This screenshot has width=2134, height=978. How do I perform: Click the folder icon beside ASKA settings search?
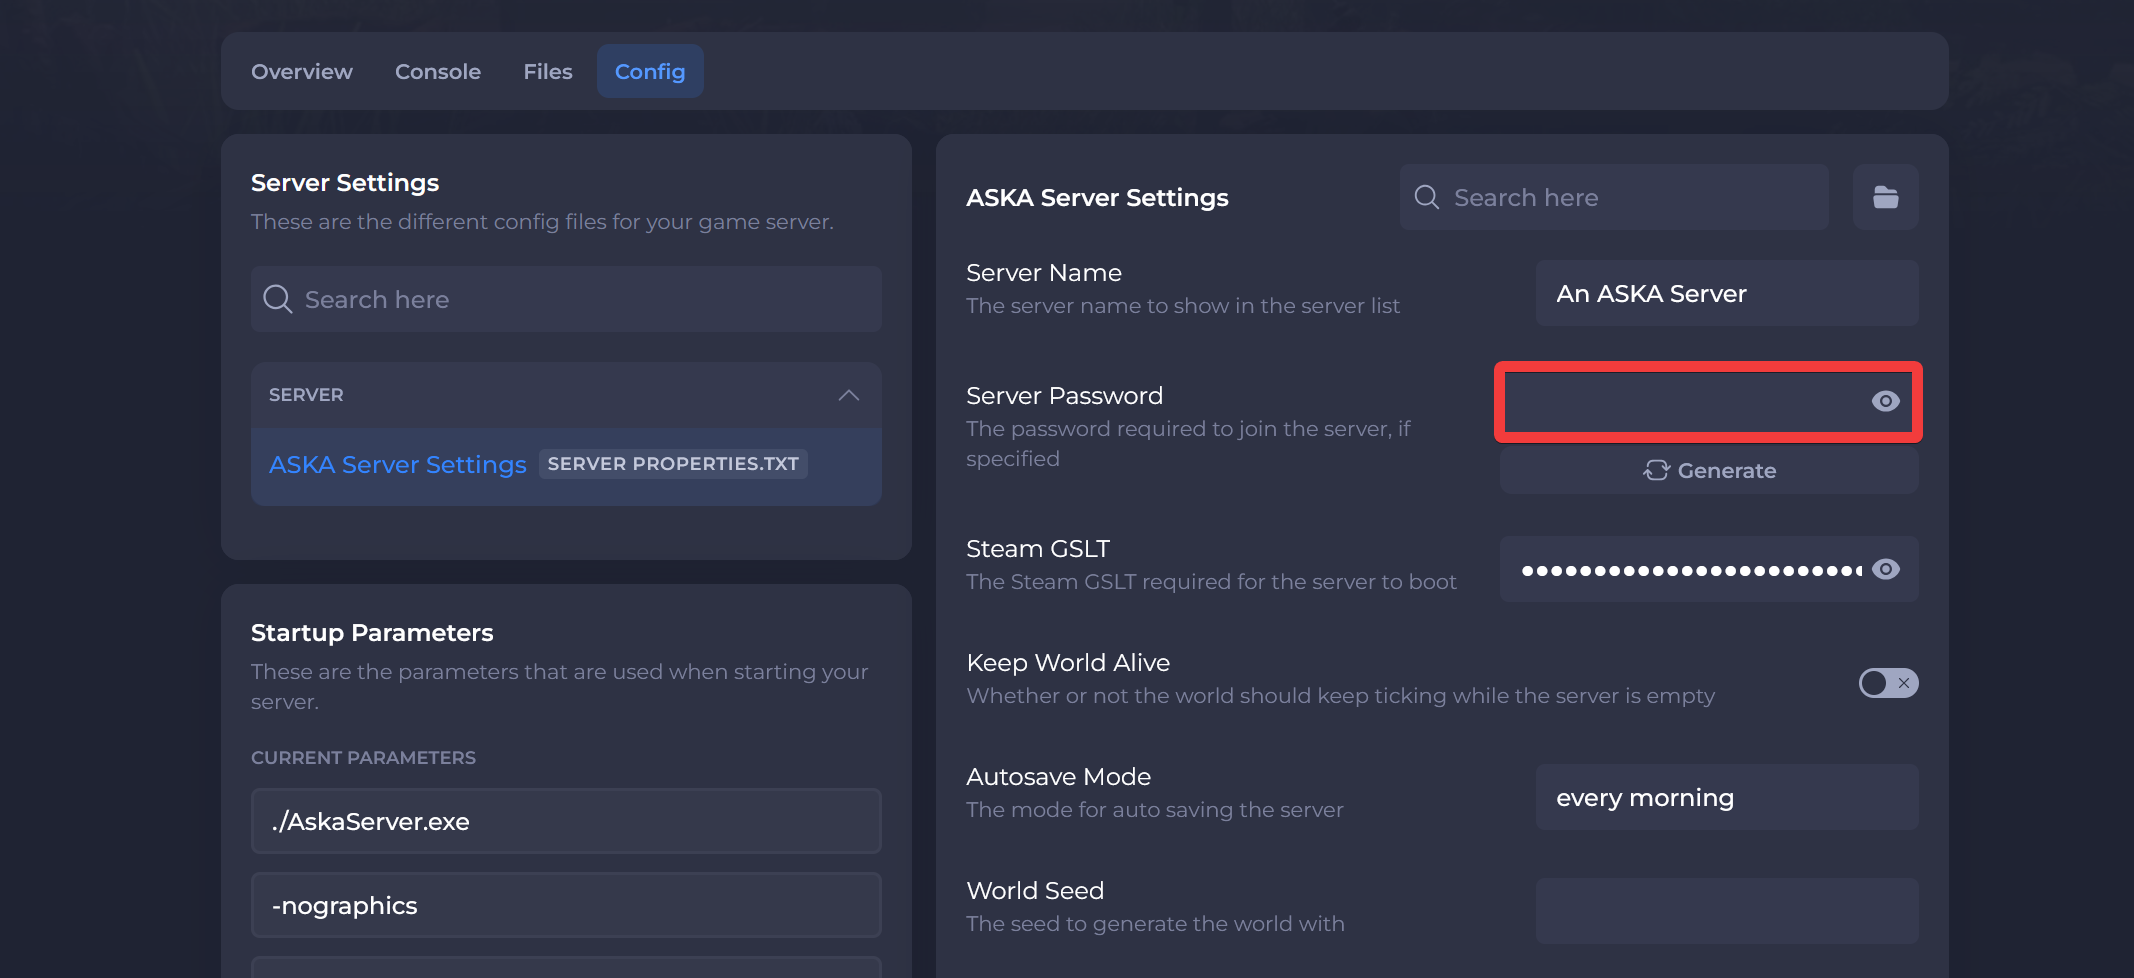(x=1885, y=197)
